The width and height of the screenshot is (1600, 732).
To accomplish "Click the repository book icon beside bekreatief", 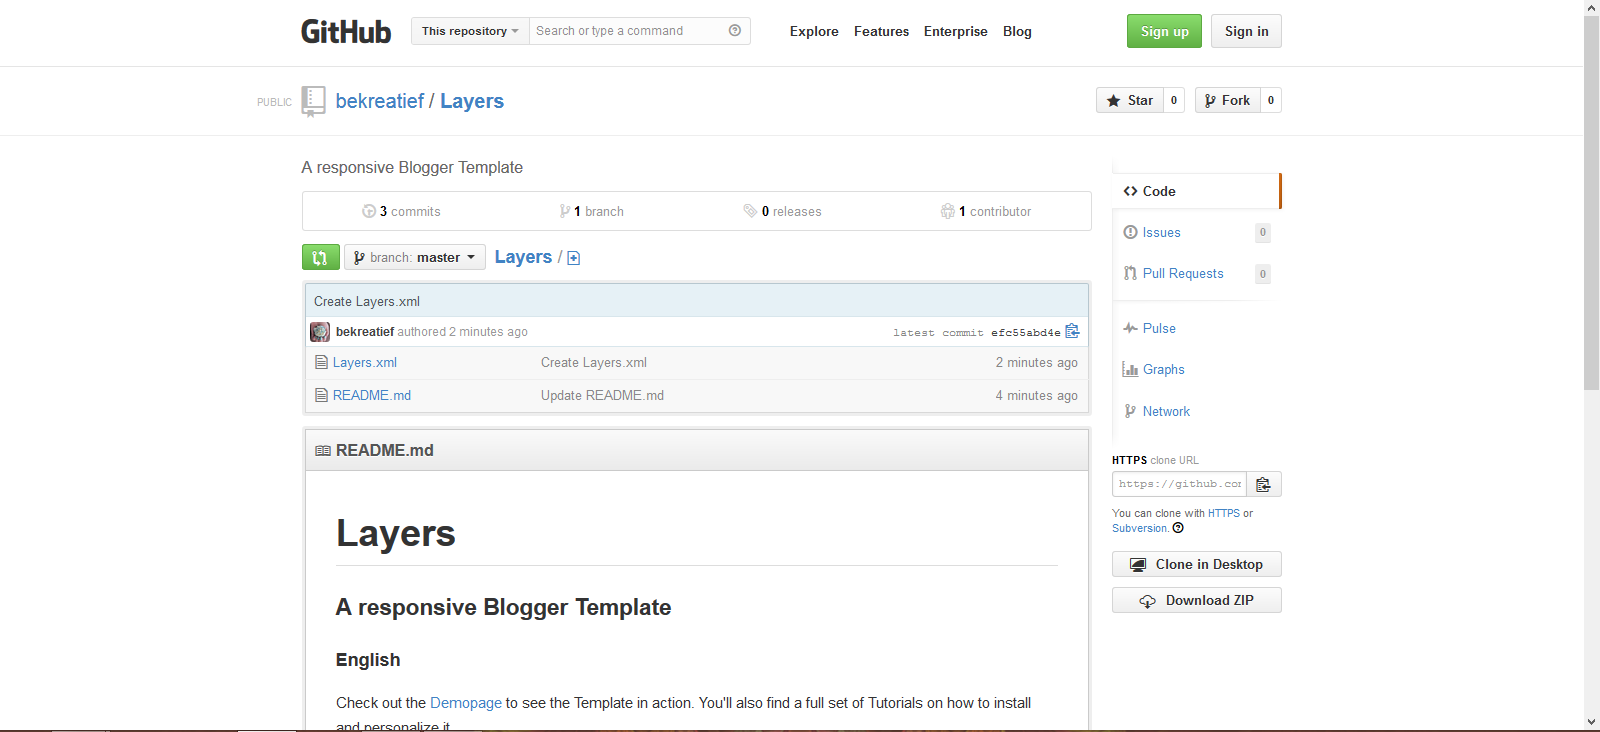I will click(x=313, y=101).
